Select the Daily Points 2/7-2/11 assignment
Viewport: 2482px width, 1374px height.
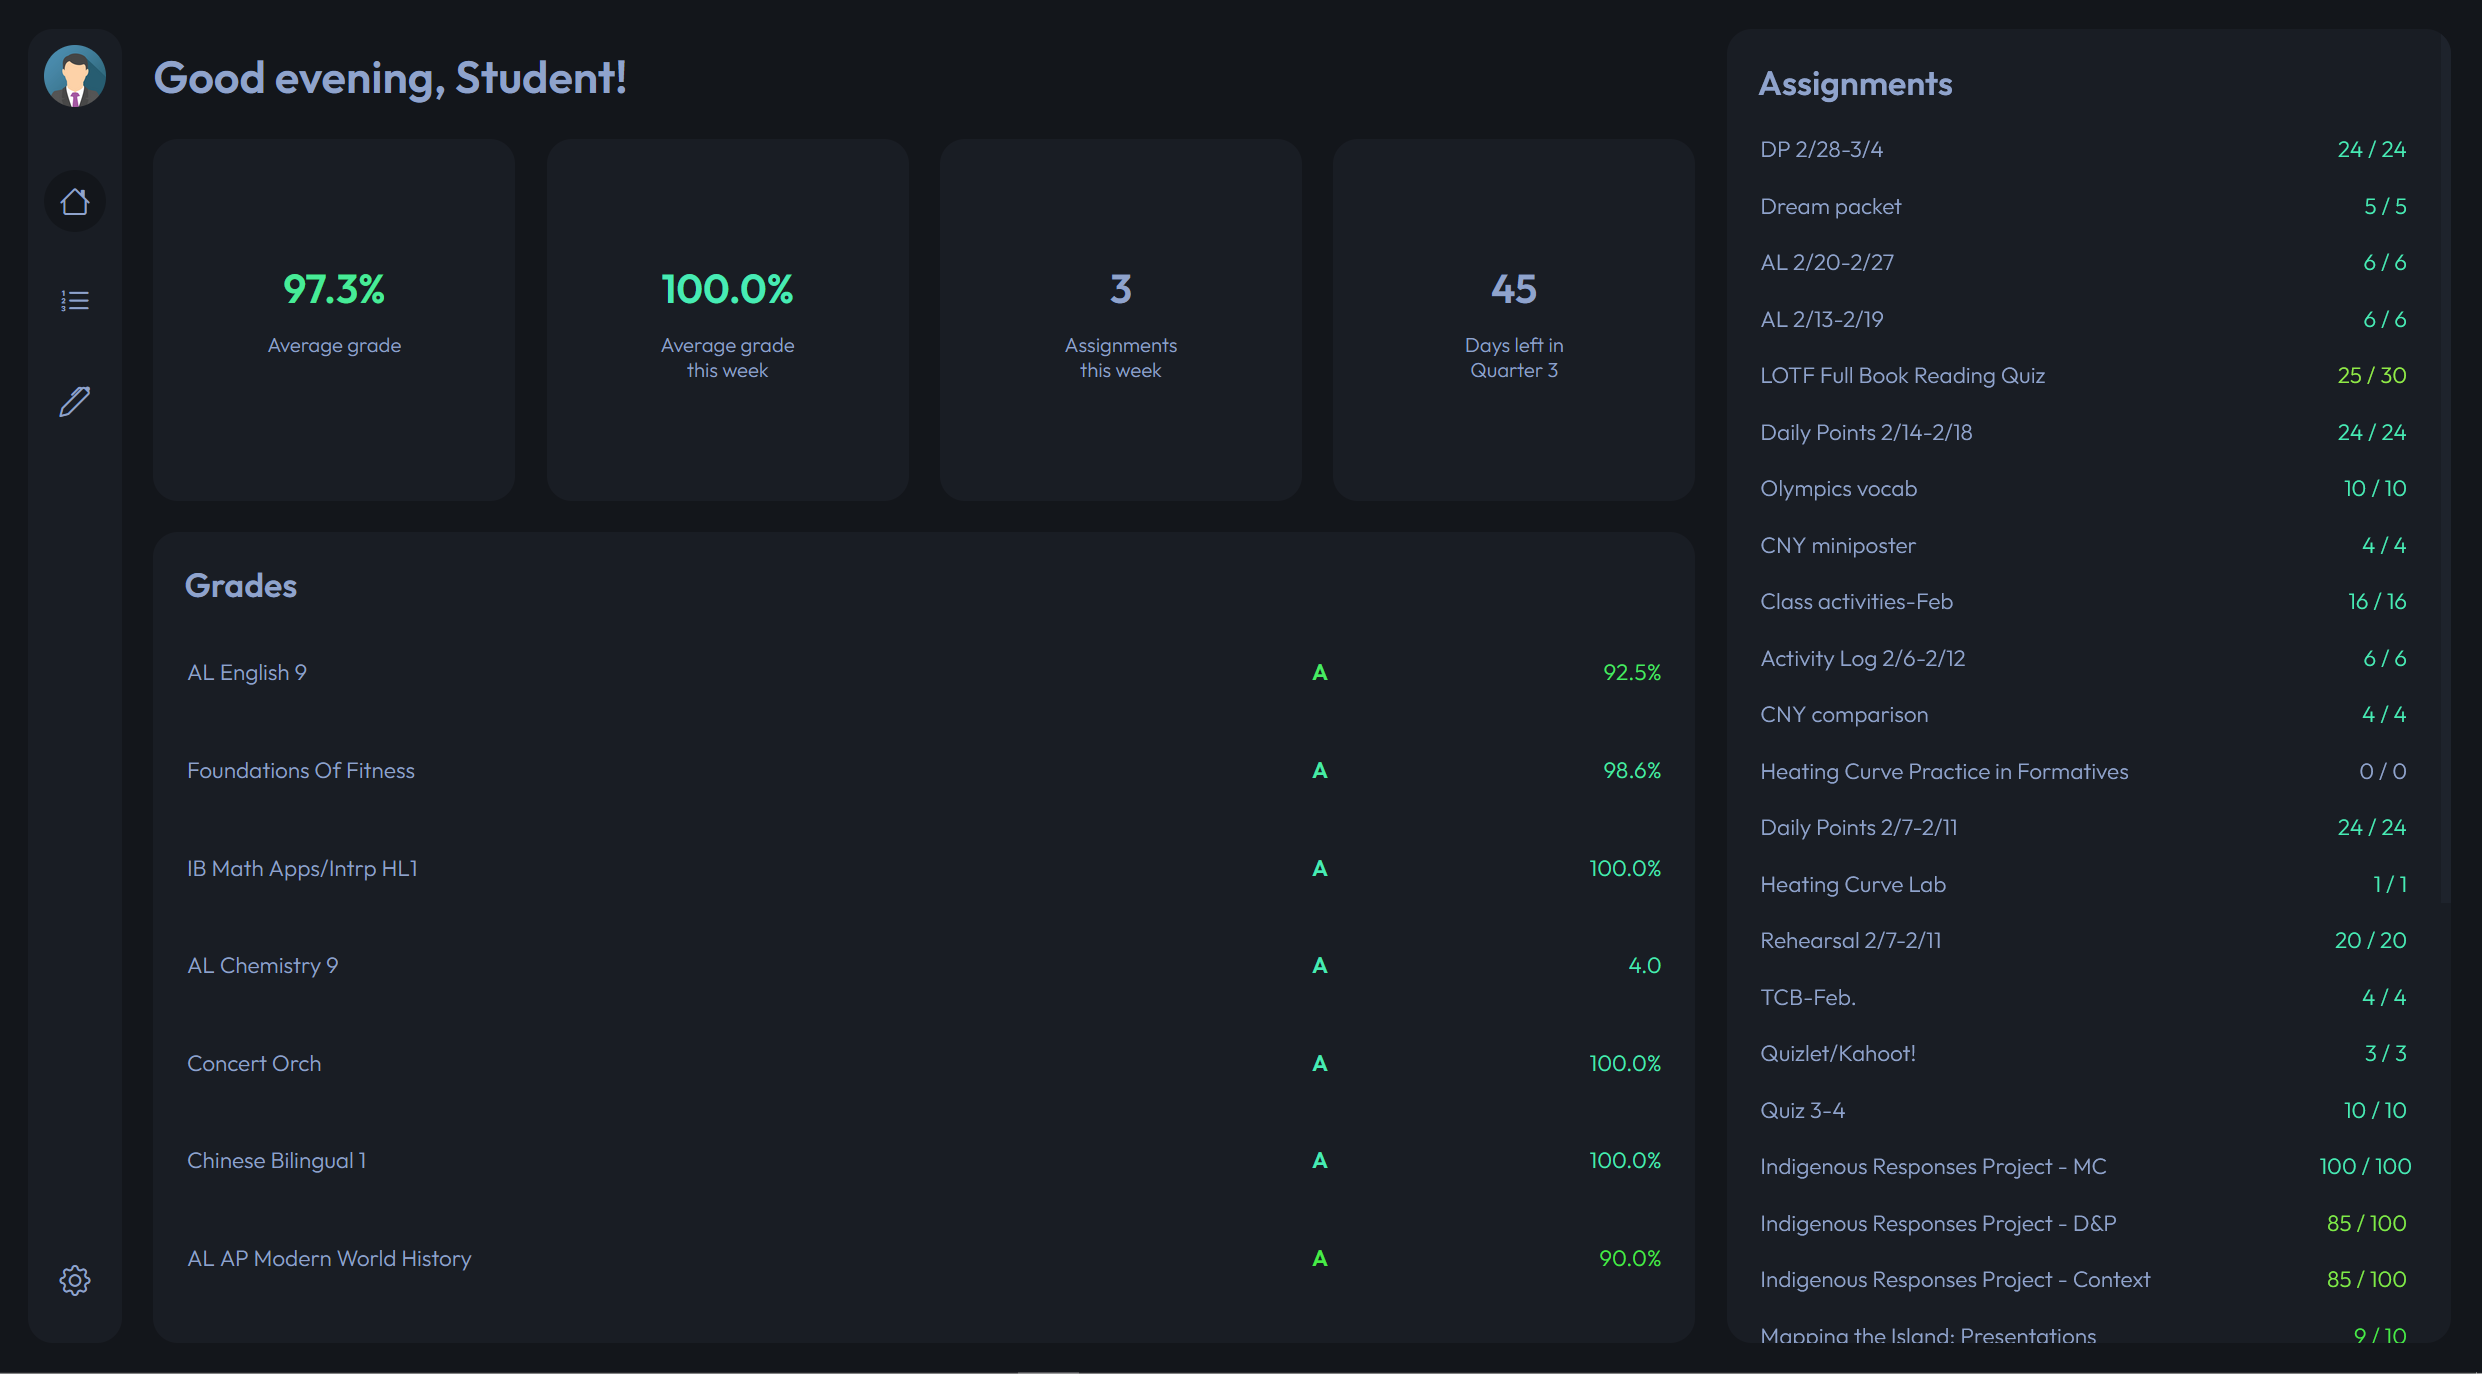2083,828
